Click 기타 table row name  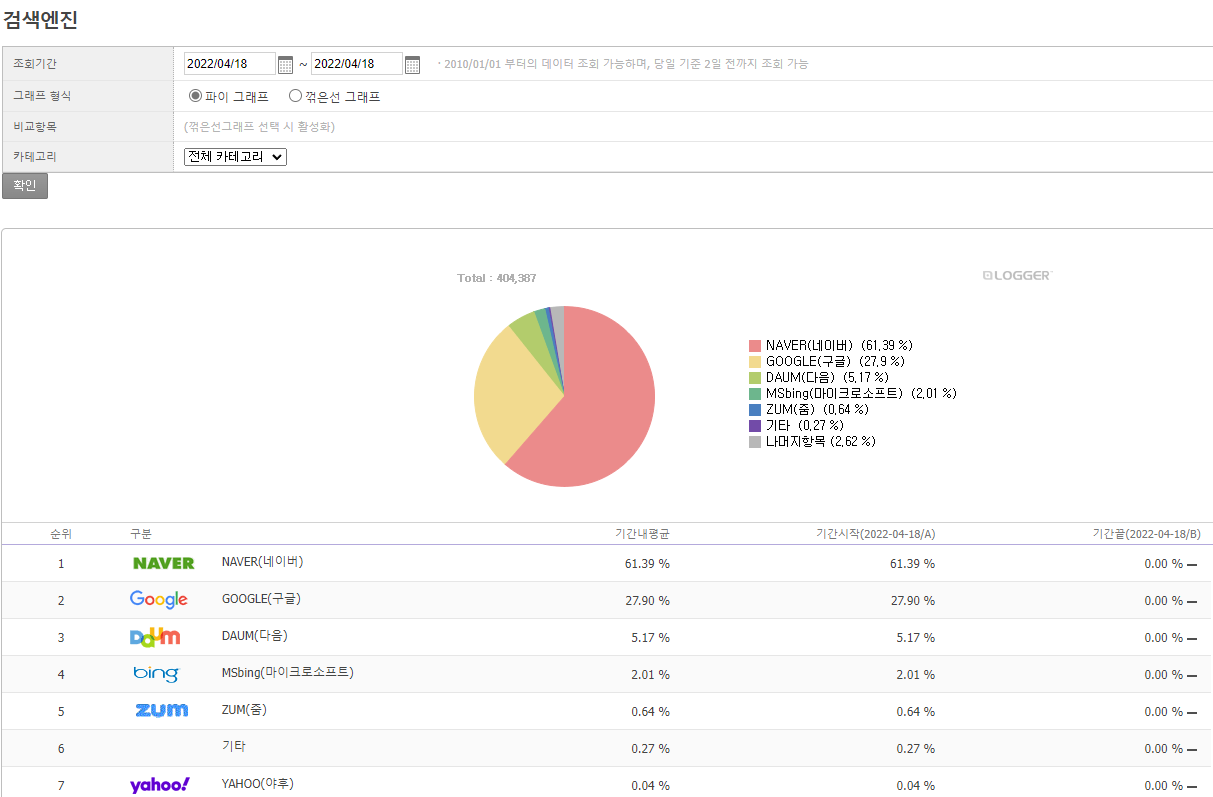point(234,747)
